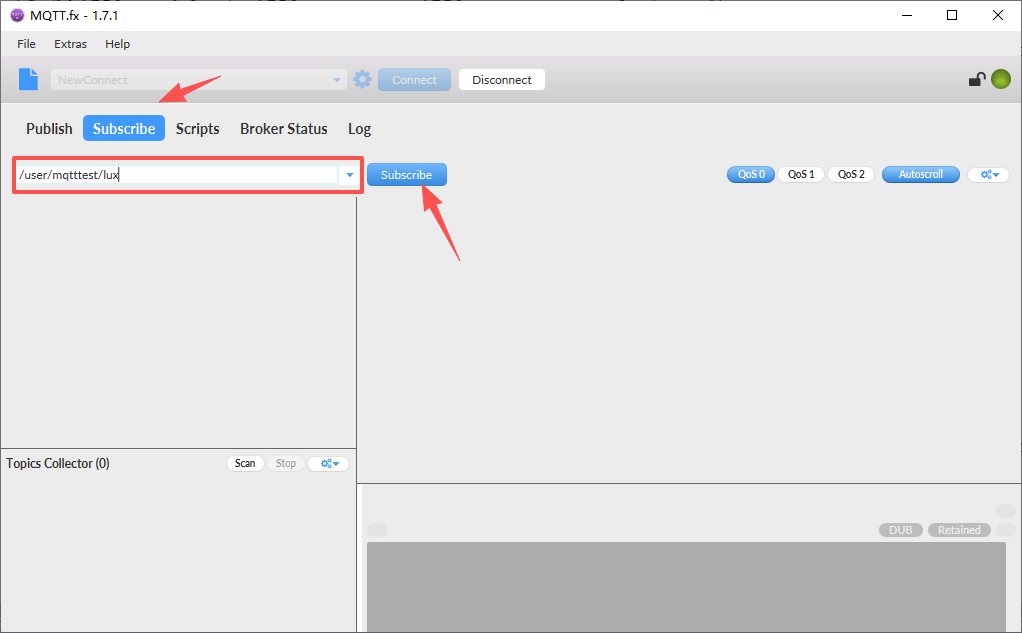Viewport: 1022px width, 633px height.
Task: Select QoS 2 level
Action: coord(851,175)
